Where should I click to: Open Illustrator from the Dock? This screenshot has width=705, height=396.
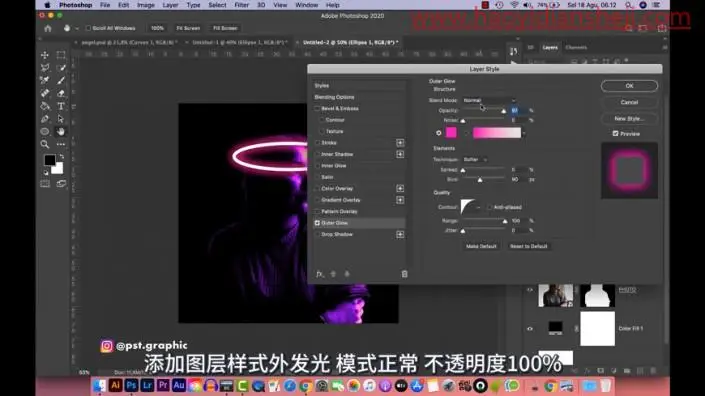(115, 385)
